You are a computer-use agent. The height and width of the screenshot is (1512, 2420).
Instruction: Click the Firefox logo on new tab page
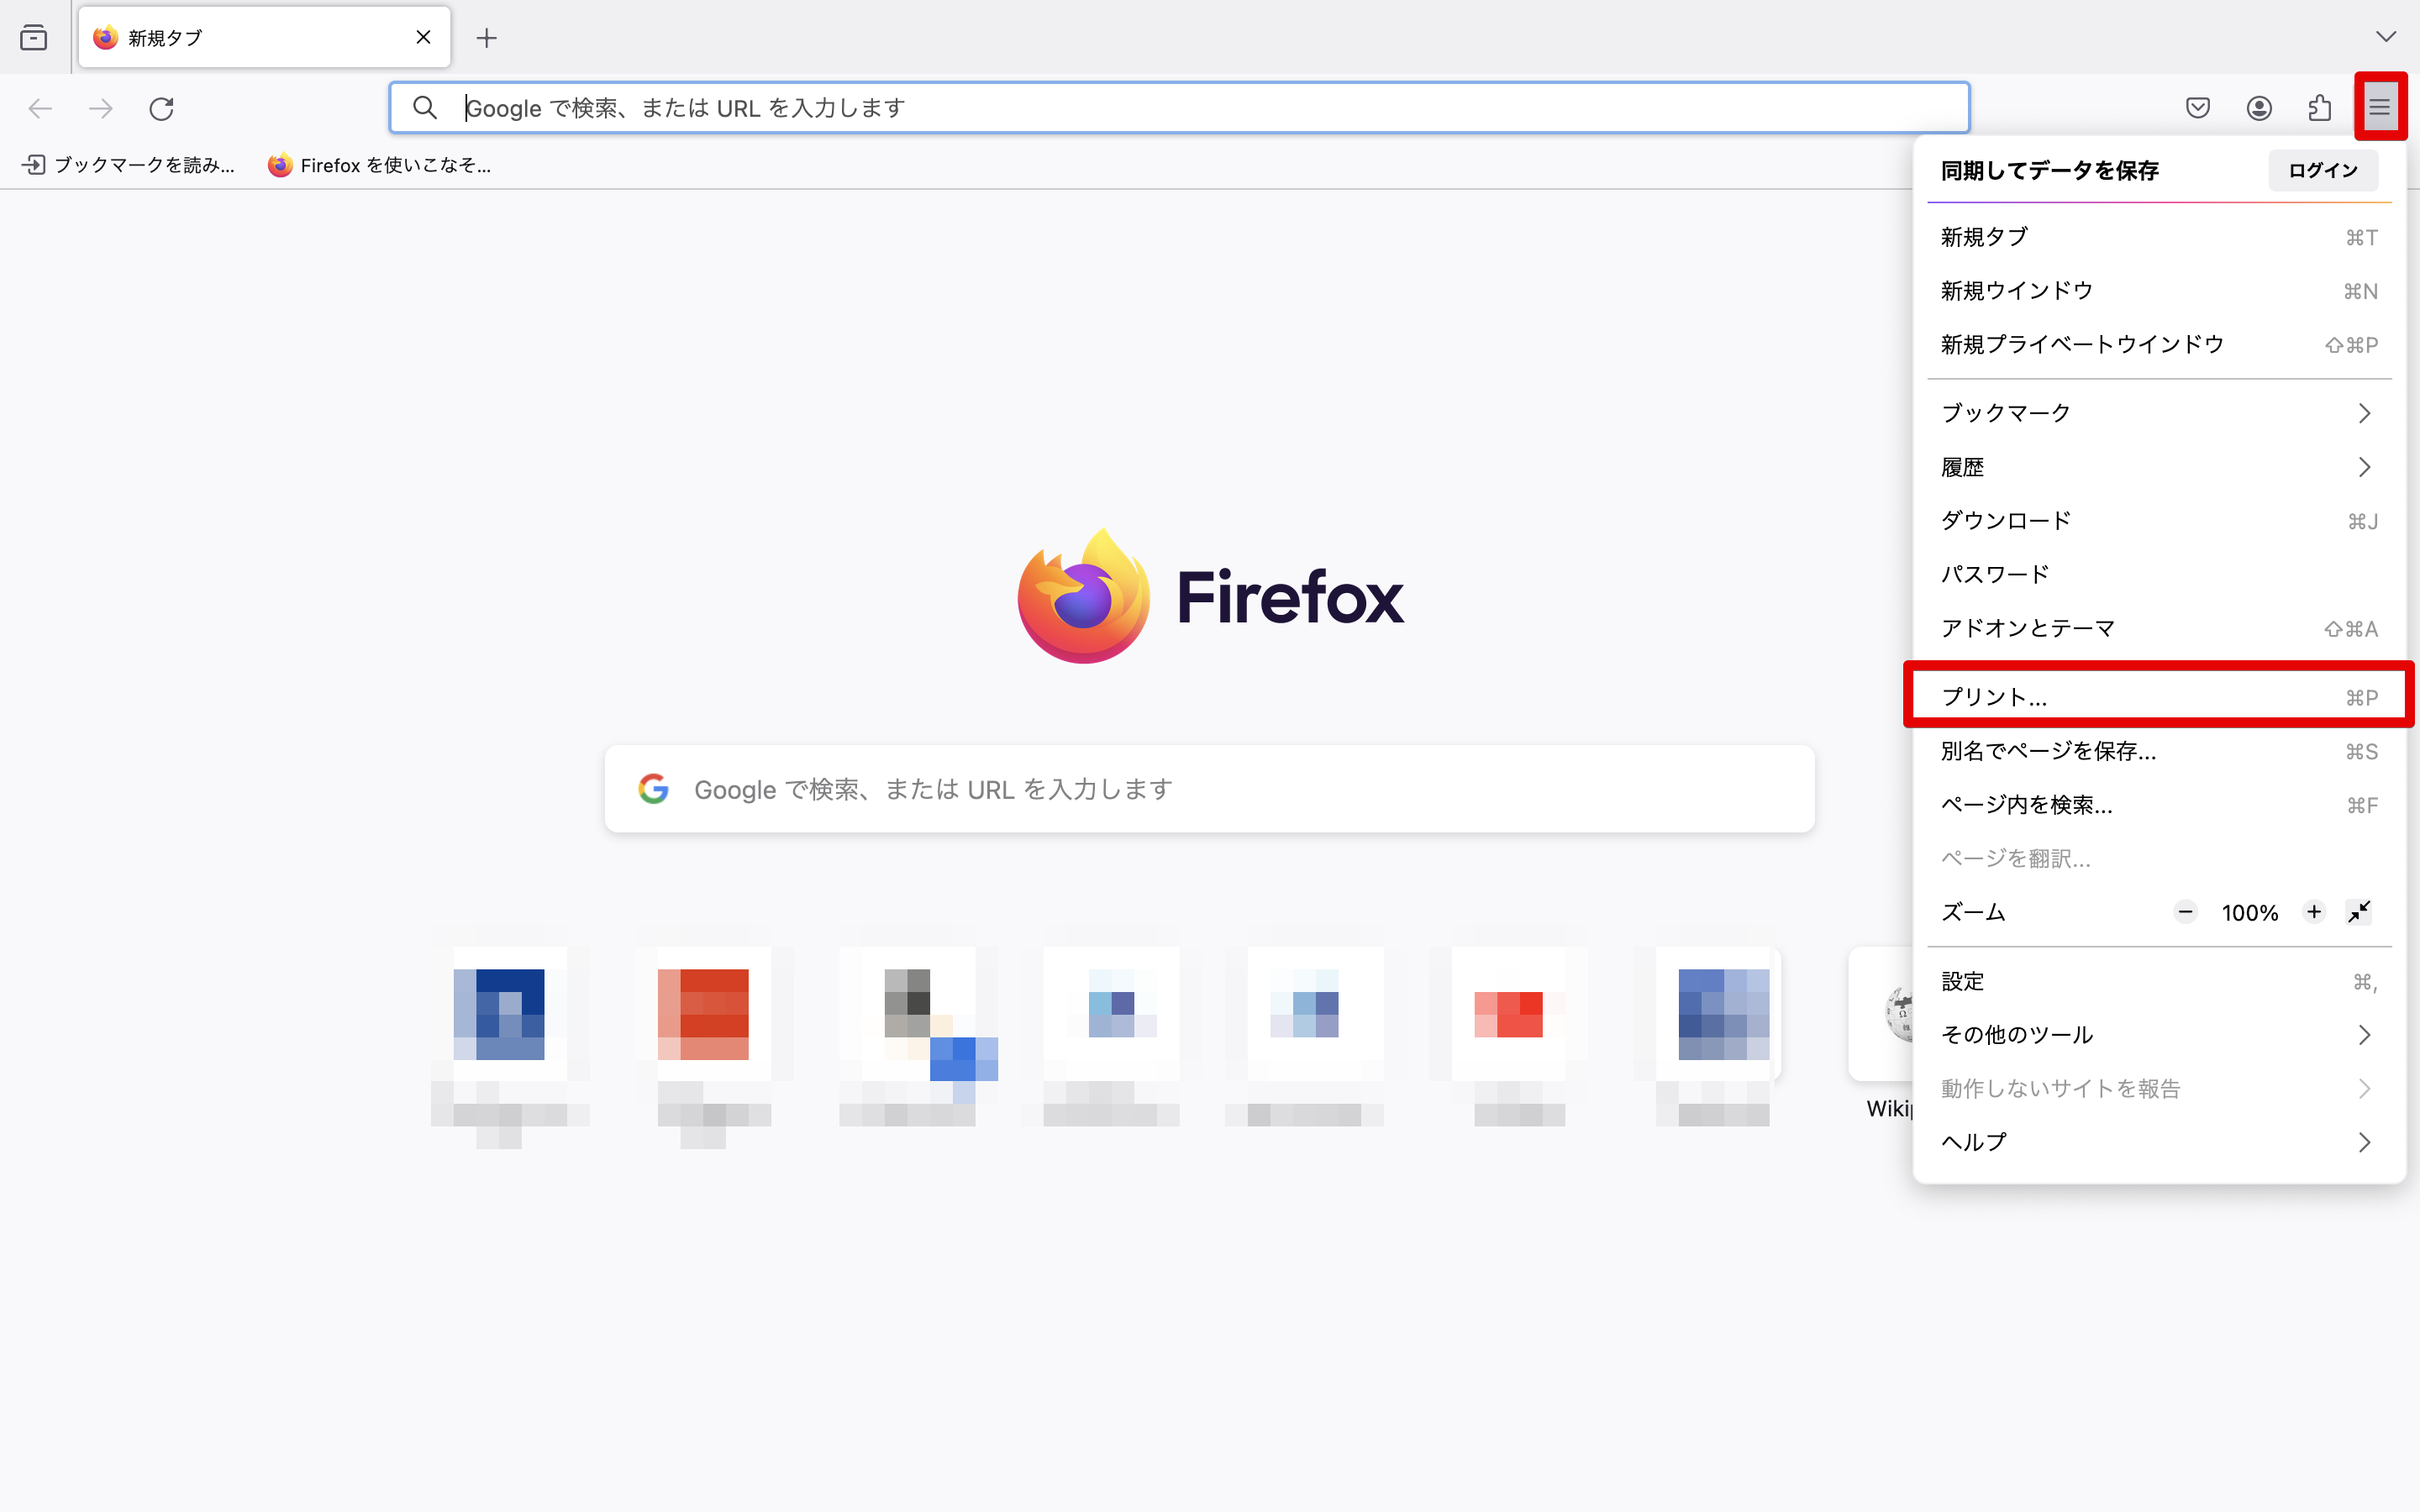point(1210,596)
